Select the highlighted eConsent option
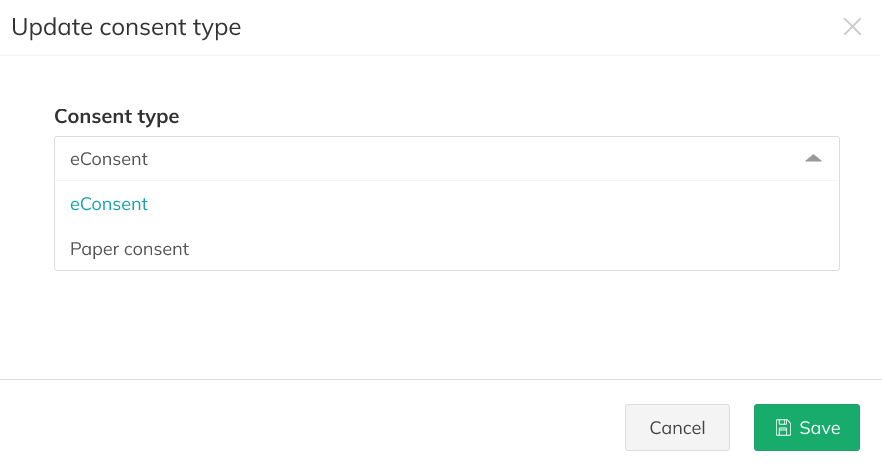 pos(109,204)
